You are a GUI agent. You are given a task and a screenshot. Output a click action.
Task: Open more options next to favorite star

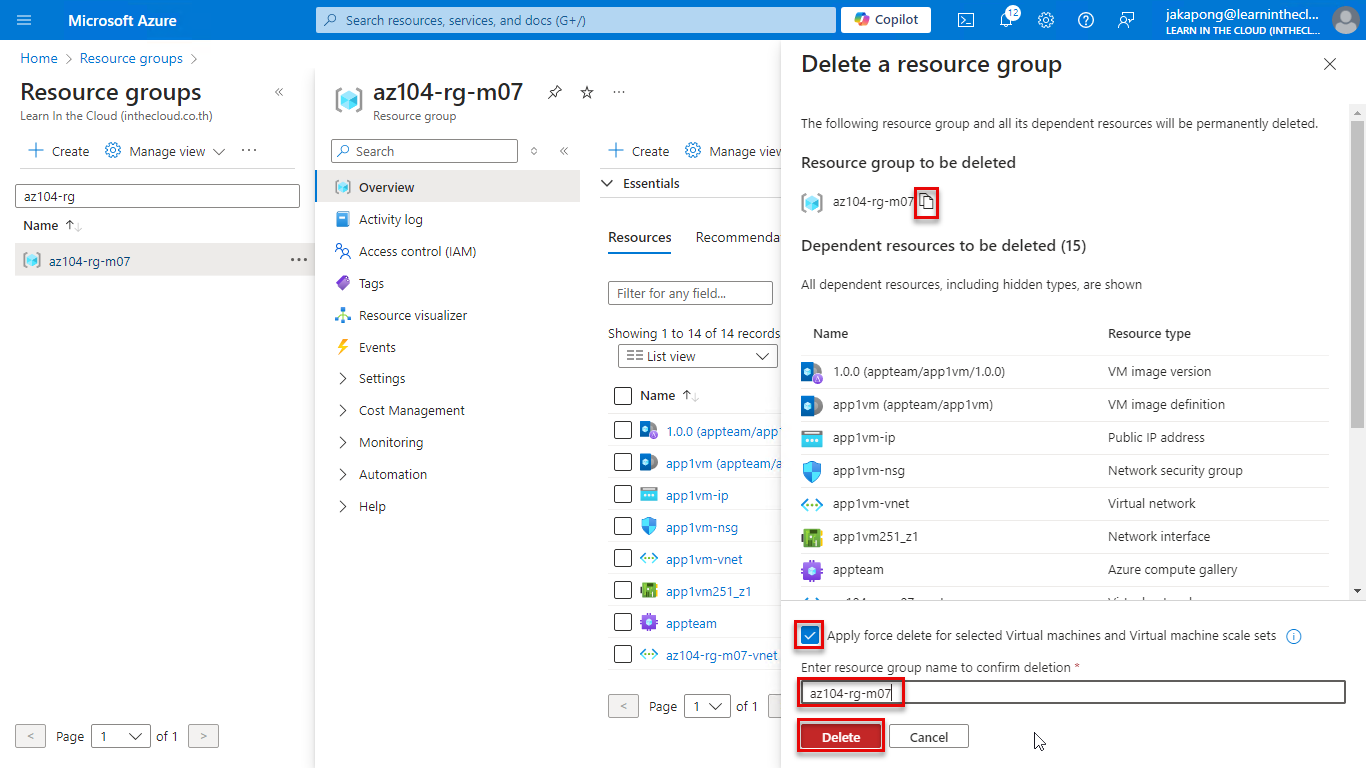pyautogui.click(x=619, y=92)
